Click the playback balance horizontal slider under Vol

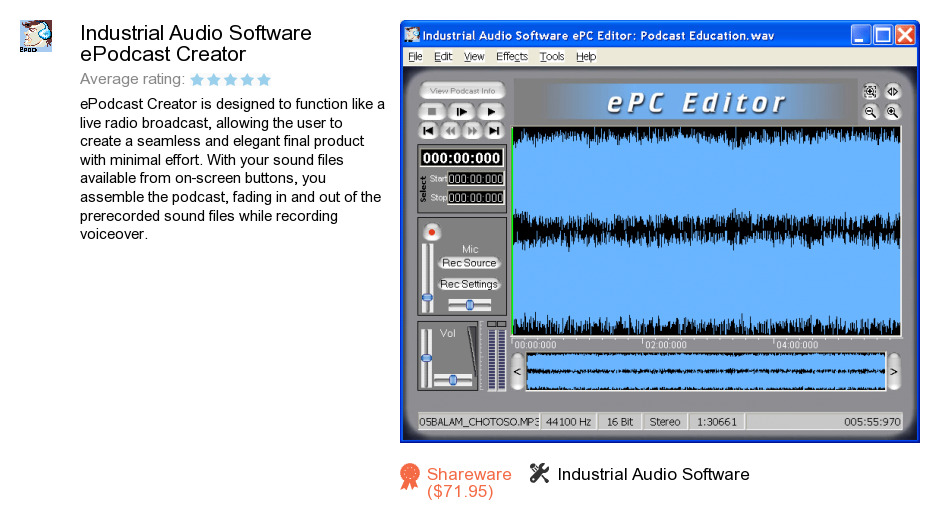coord(453,380)
